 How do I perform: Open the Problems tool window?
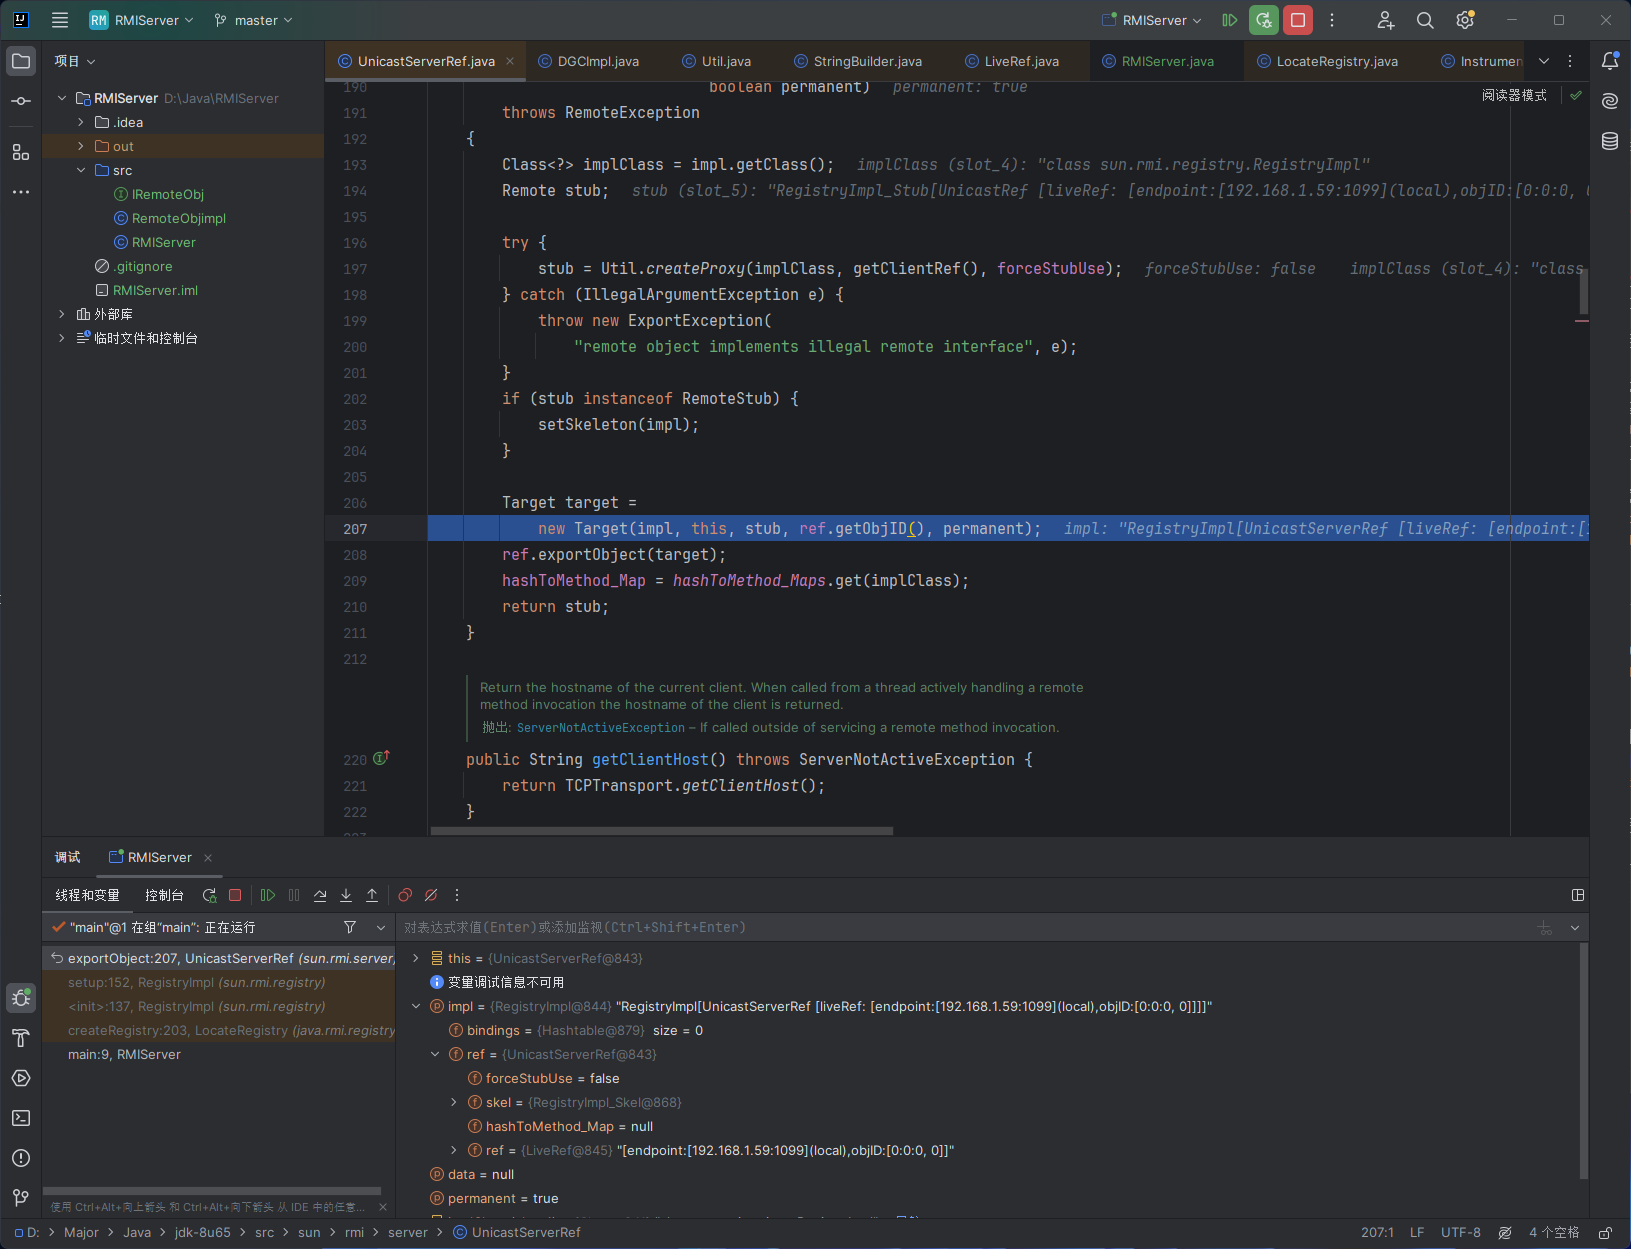21,1158
